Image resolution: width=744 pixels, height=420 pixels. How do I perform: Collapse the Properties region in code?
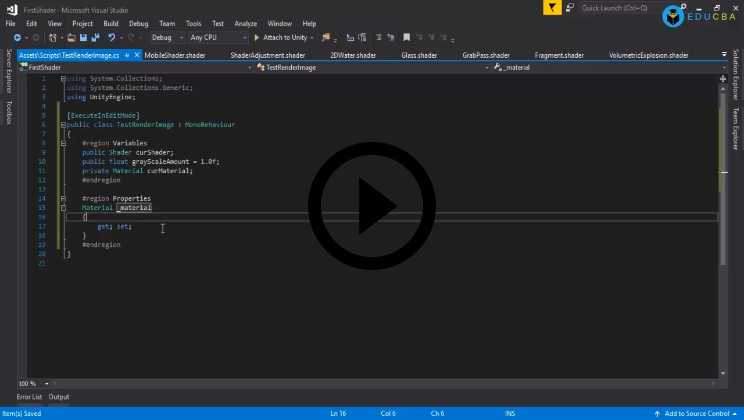click(x=63, y=198)
